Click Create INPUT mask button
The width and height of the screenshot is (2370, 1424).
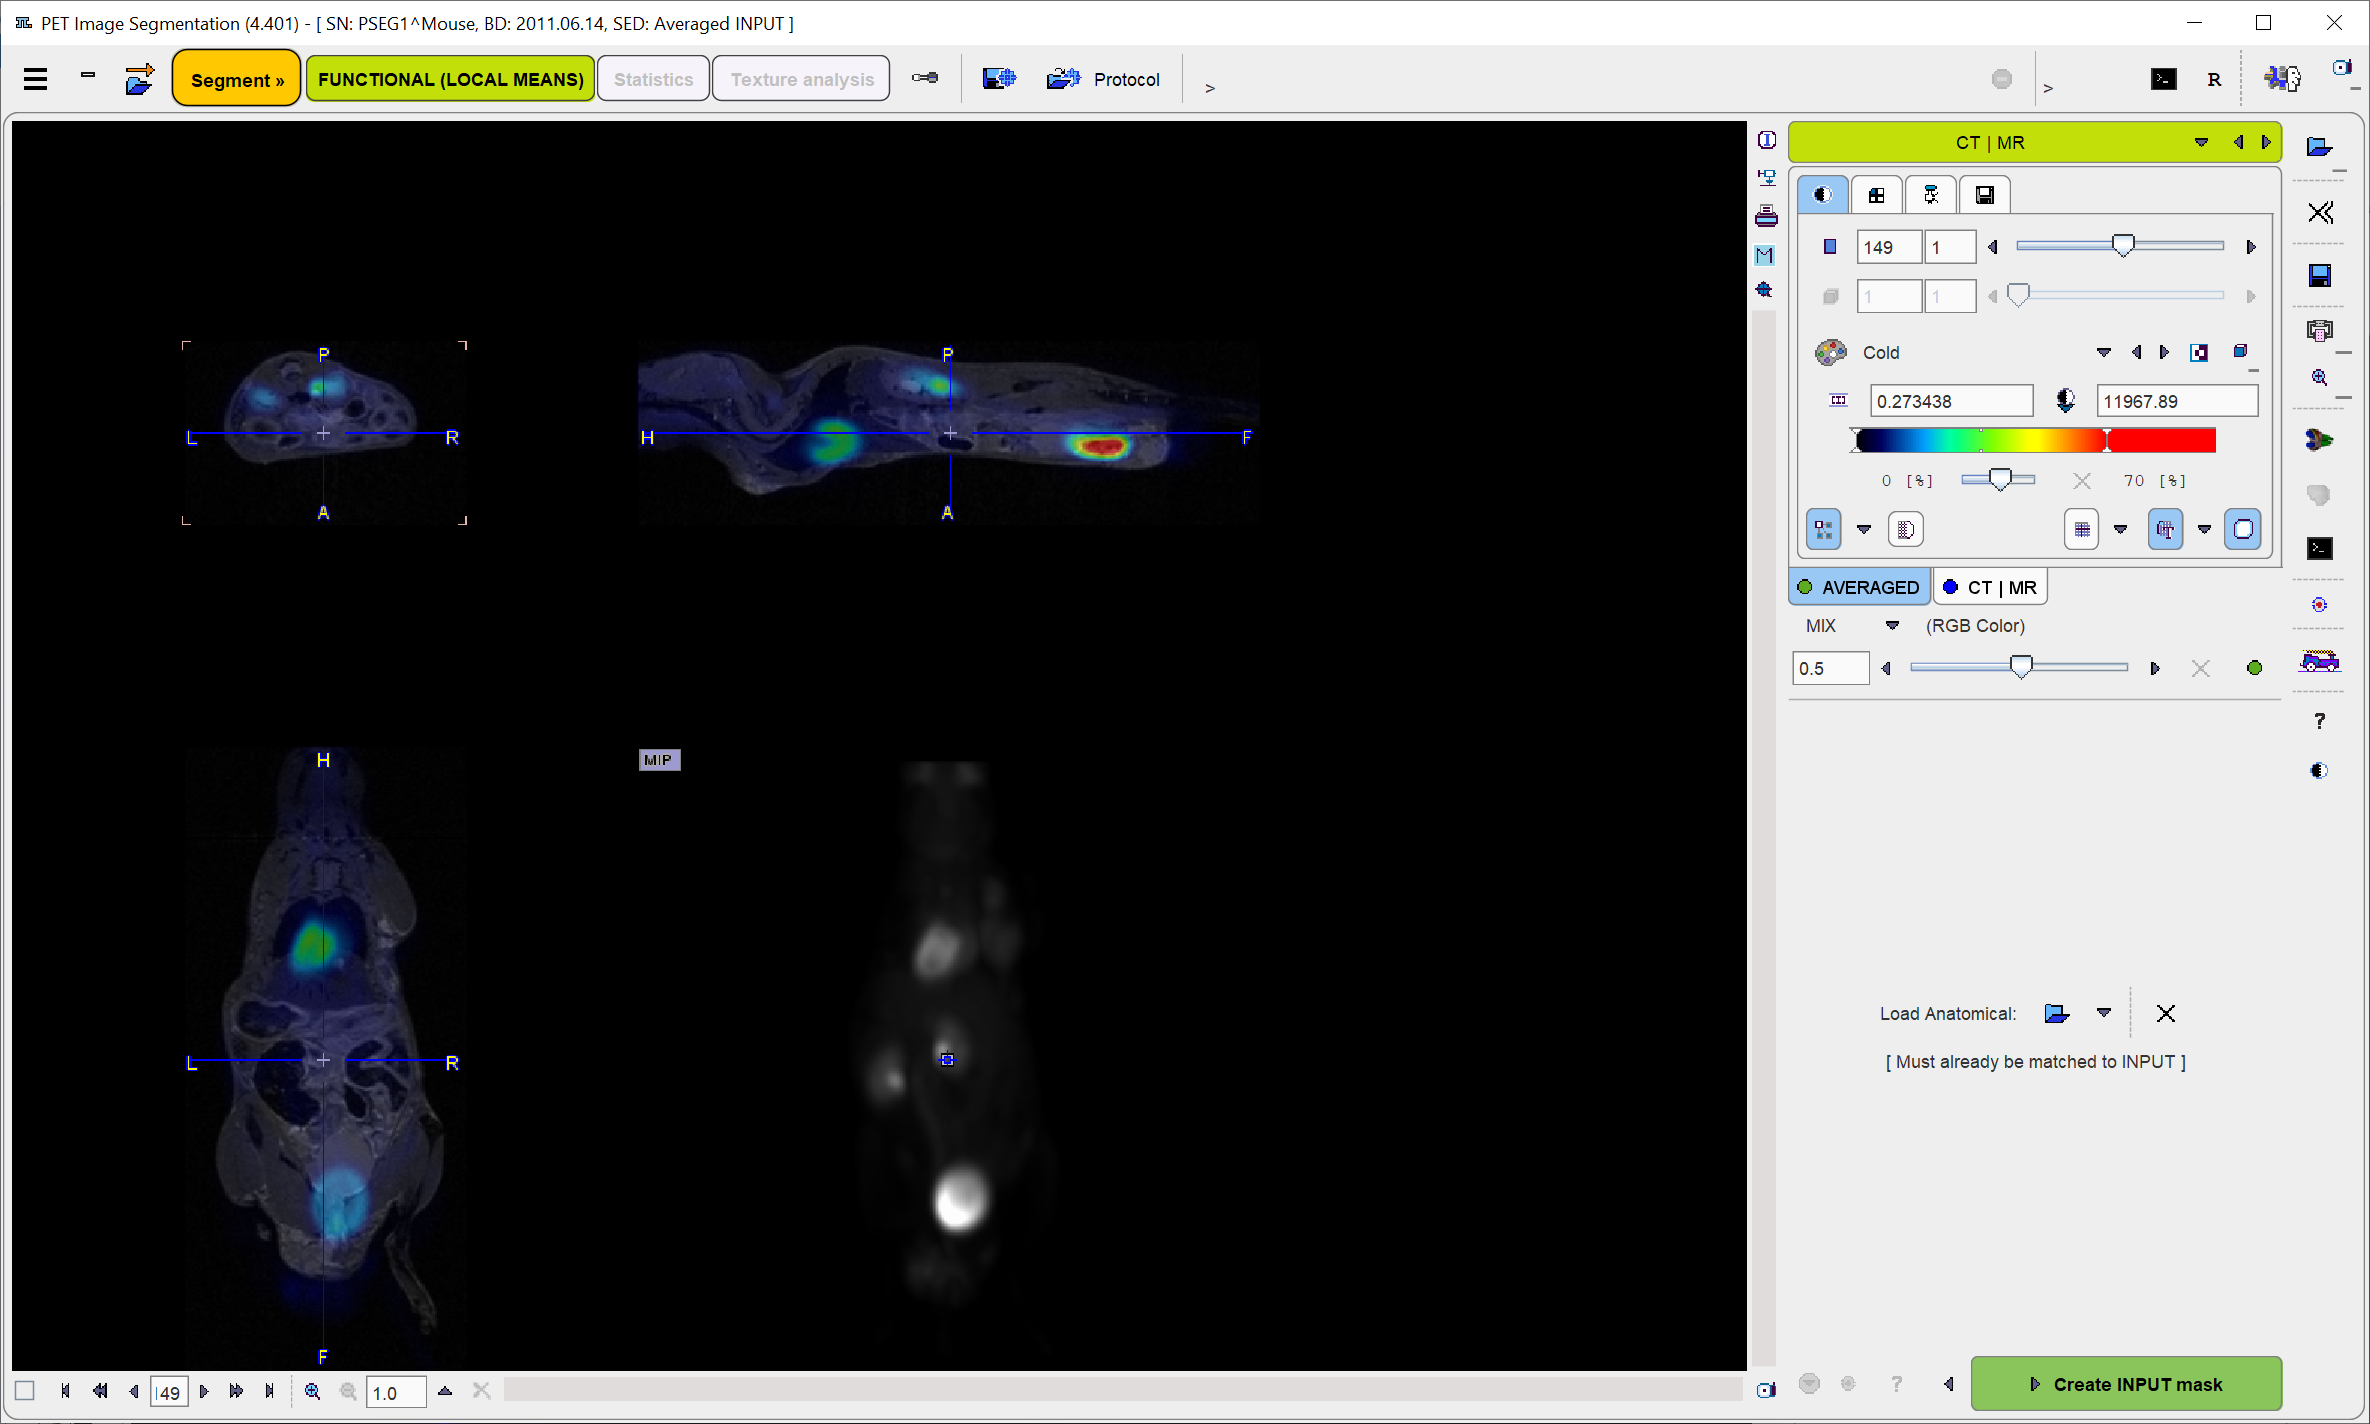[2126, 1384]
